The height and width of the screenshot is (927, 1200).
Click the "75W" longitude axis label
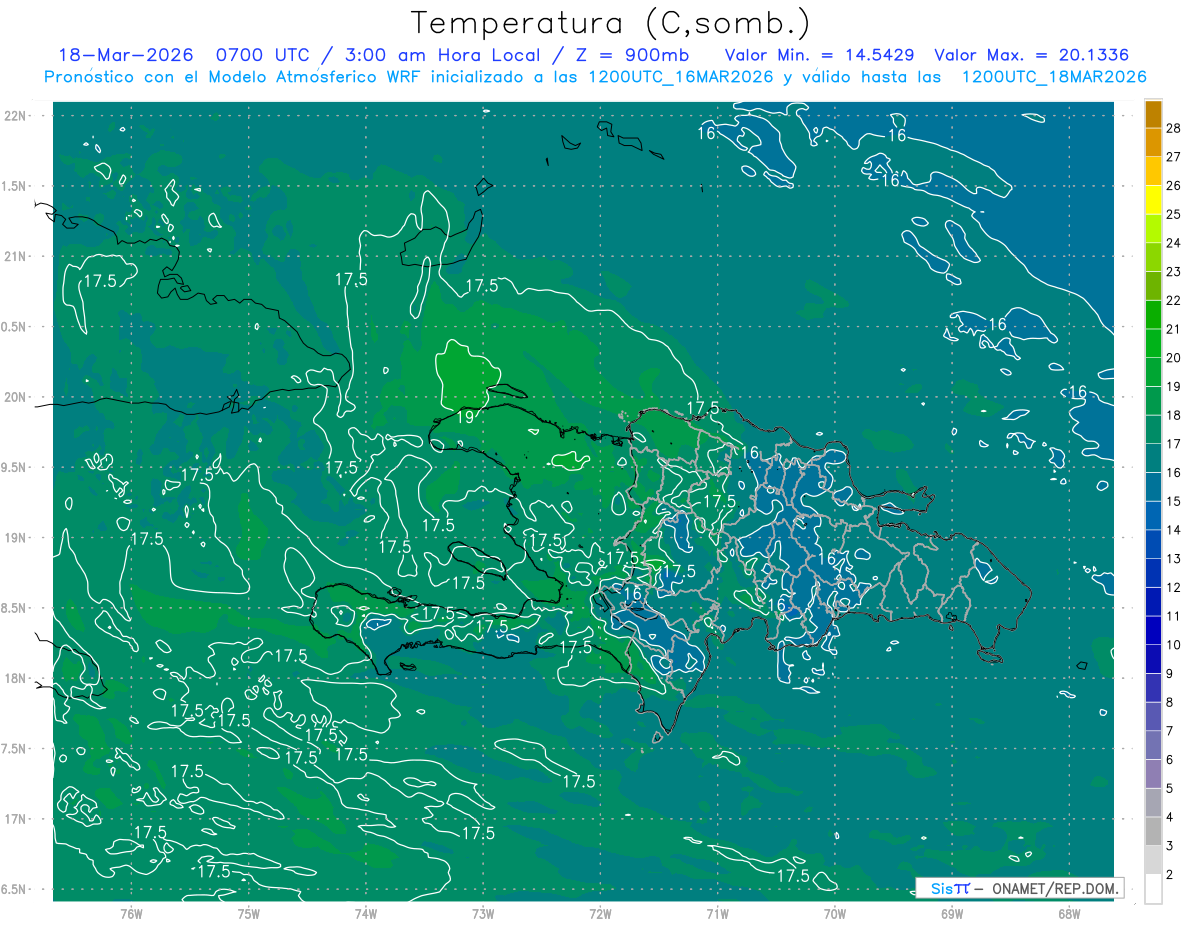(249, 913)
